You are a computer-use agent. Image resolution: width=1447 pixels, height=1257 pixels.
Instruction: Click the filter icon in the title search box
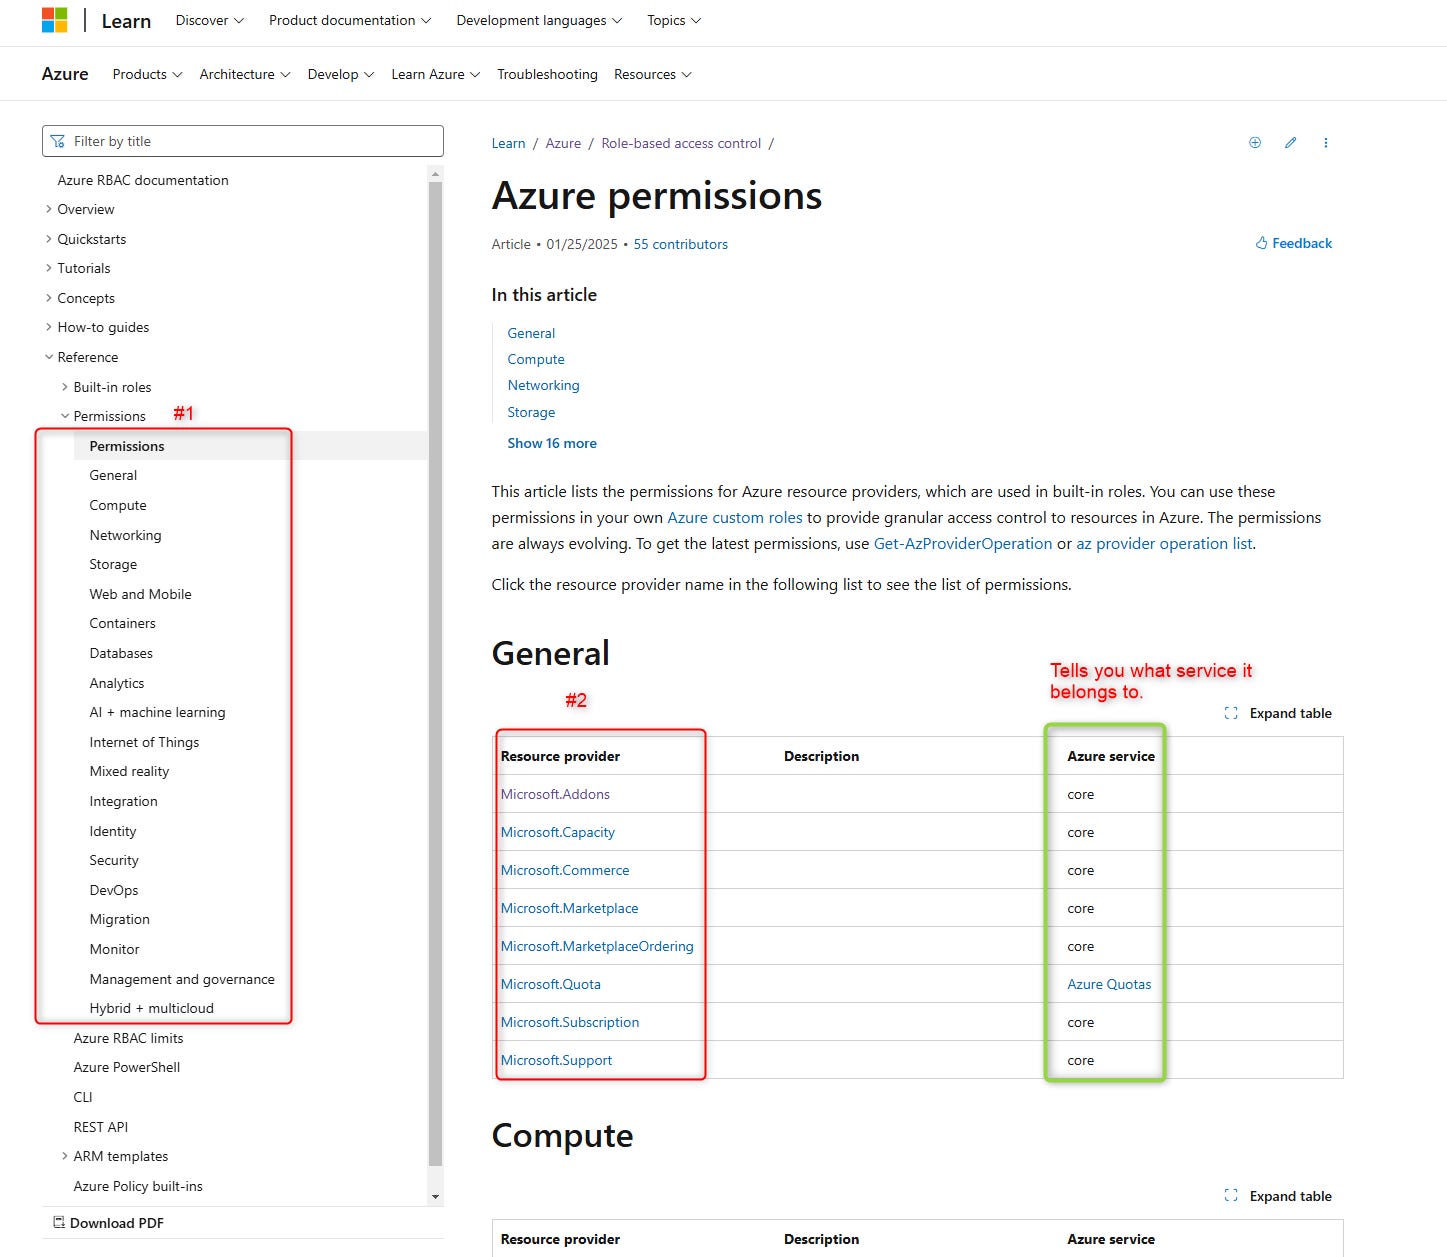58,140
